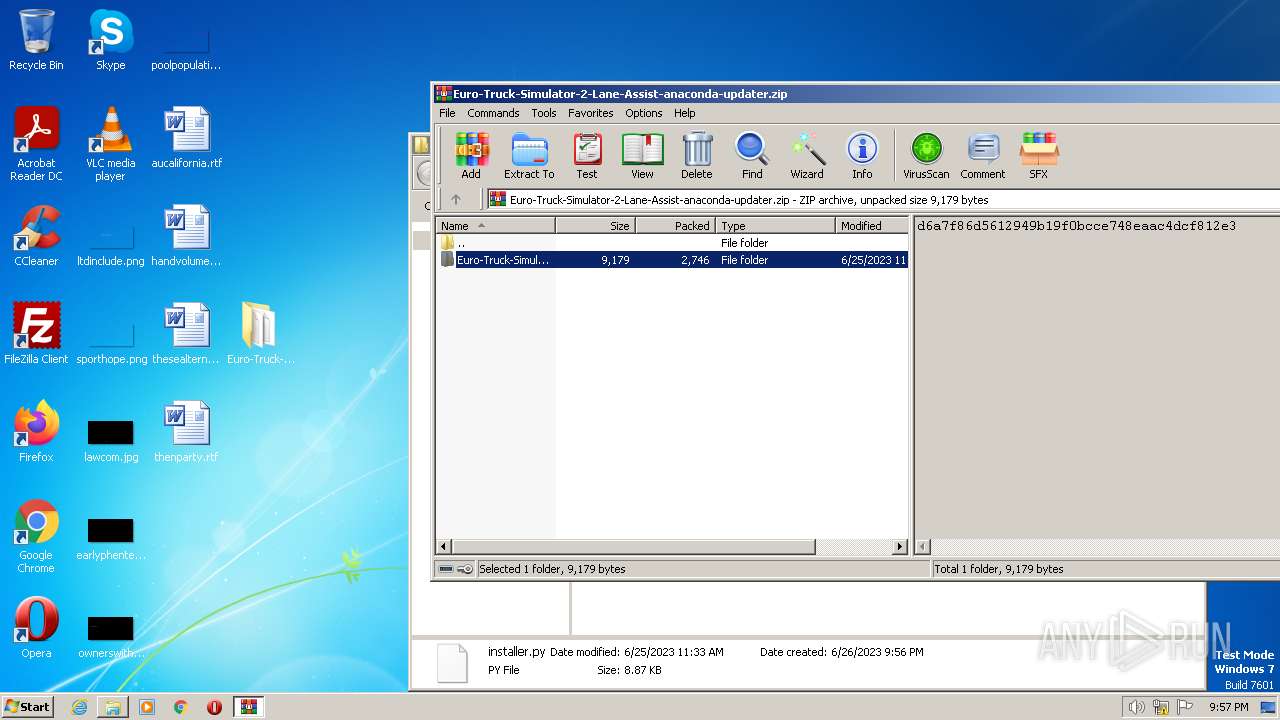This screenshot has width=1280, height=720.
Task: Select installer.py file in Explorer window
Action: coord(516,651)
